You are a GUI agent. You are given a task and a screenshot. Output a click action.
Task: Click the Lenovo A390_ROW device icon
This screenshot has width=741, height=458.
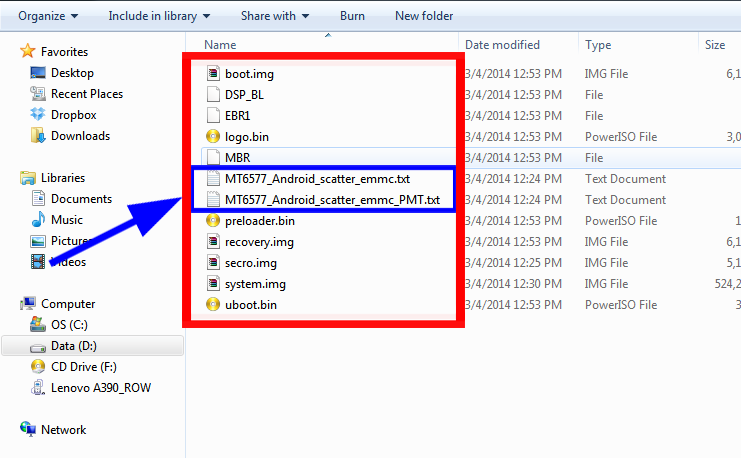(38, 388)
